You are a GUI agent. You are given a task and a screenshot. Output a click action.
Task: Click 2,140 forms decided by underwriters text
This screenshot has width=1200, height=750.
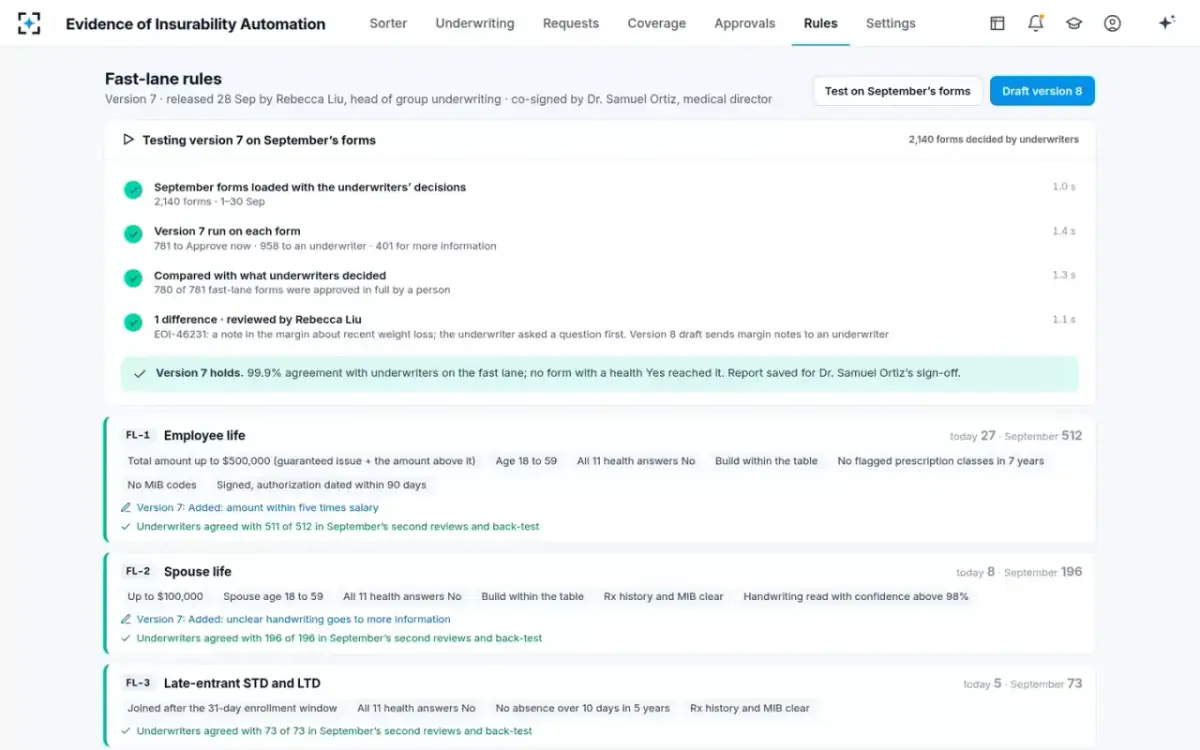993,140
